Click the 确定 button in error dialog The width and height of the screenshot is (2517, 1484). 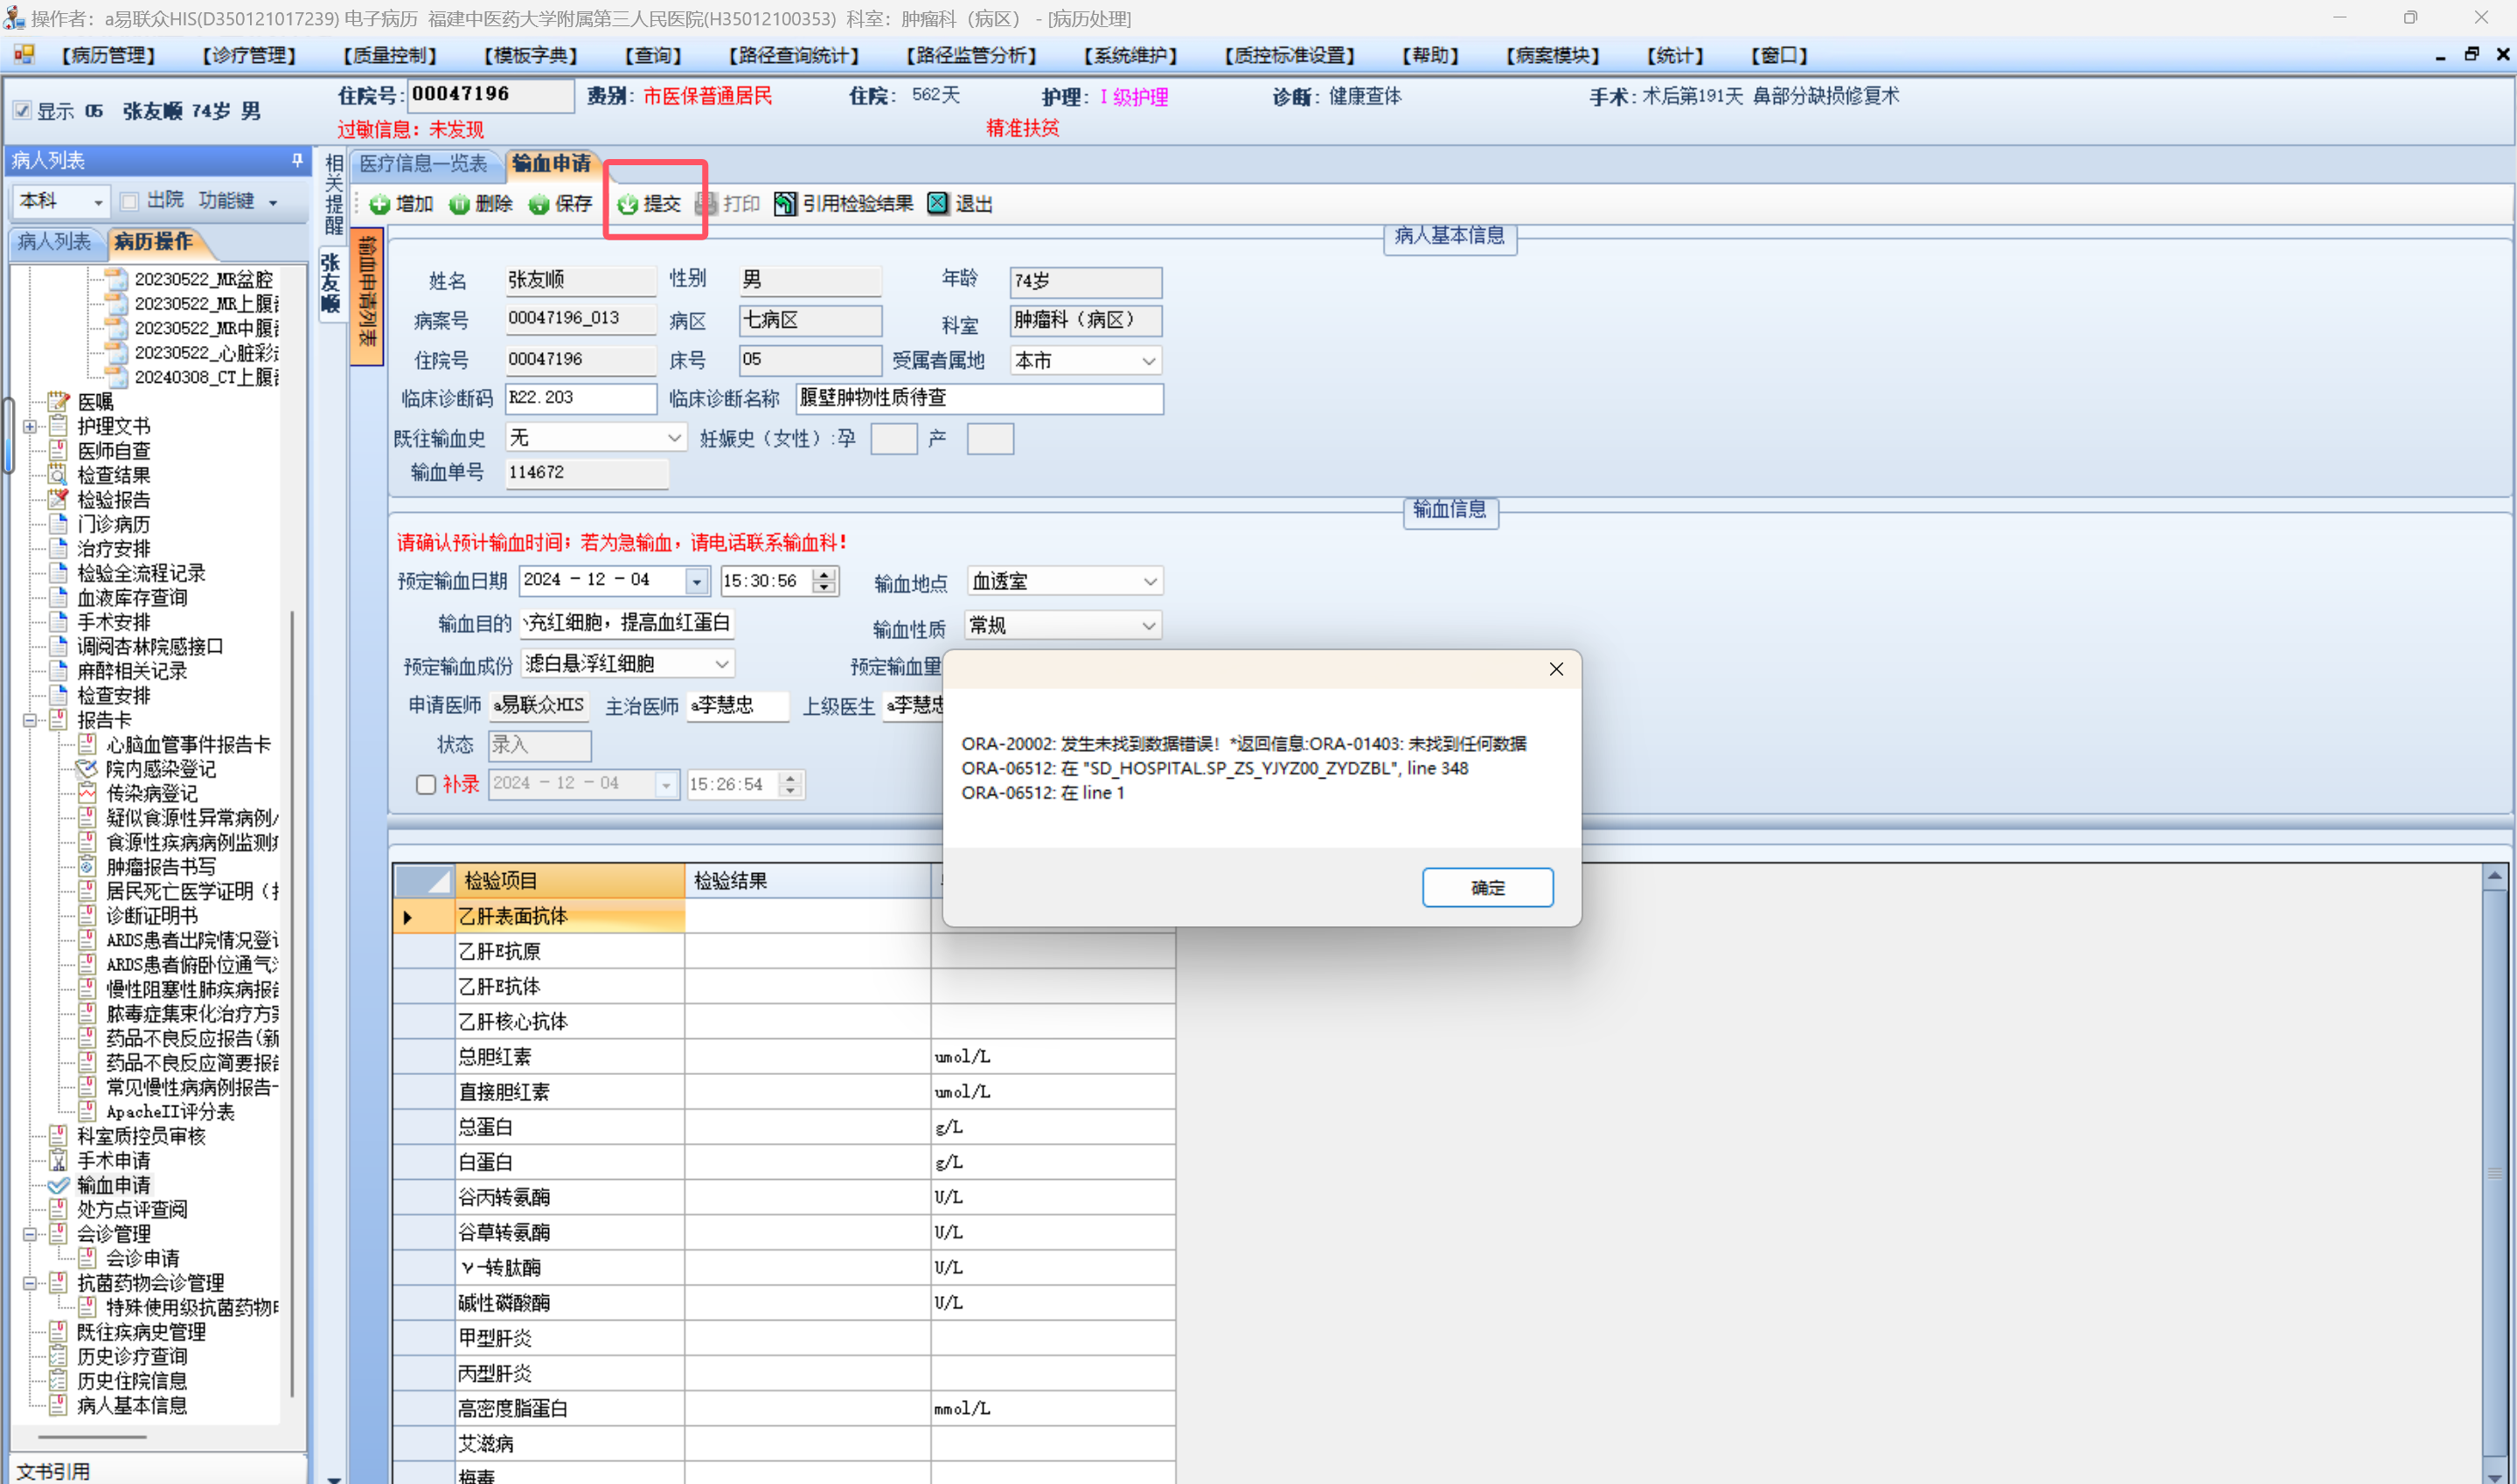(x=1486, y=887)
